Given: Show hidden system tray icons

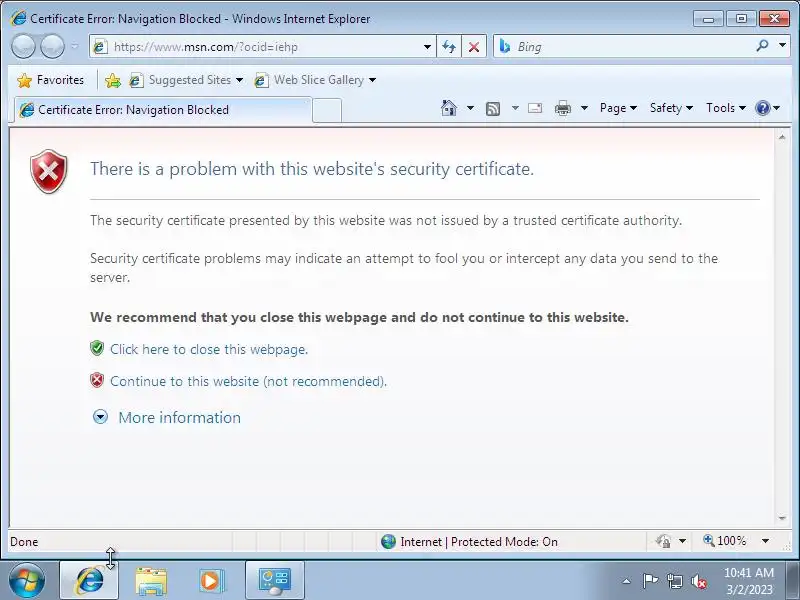Looking at the screenshot, I should click(627, 581).
